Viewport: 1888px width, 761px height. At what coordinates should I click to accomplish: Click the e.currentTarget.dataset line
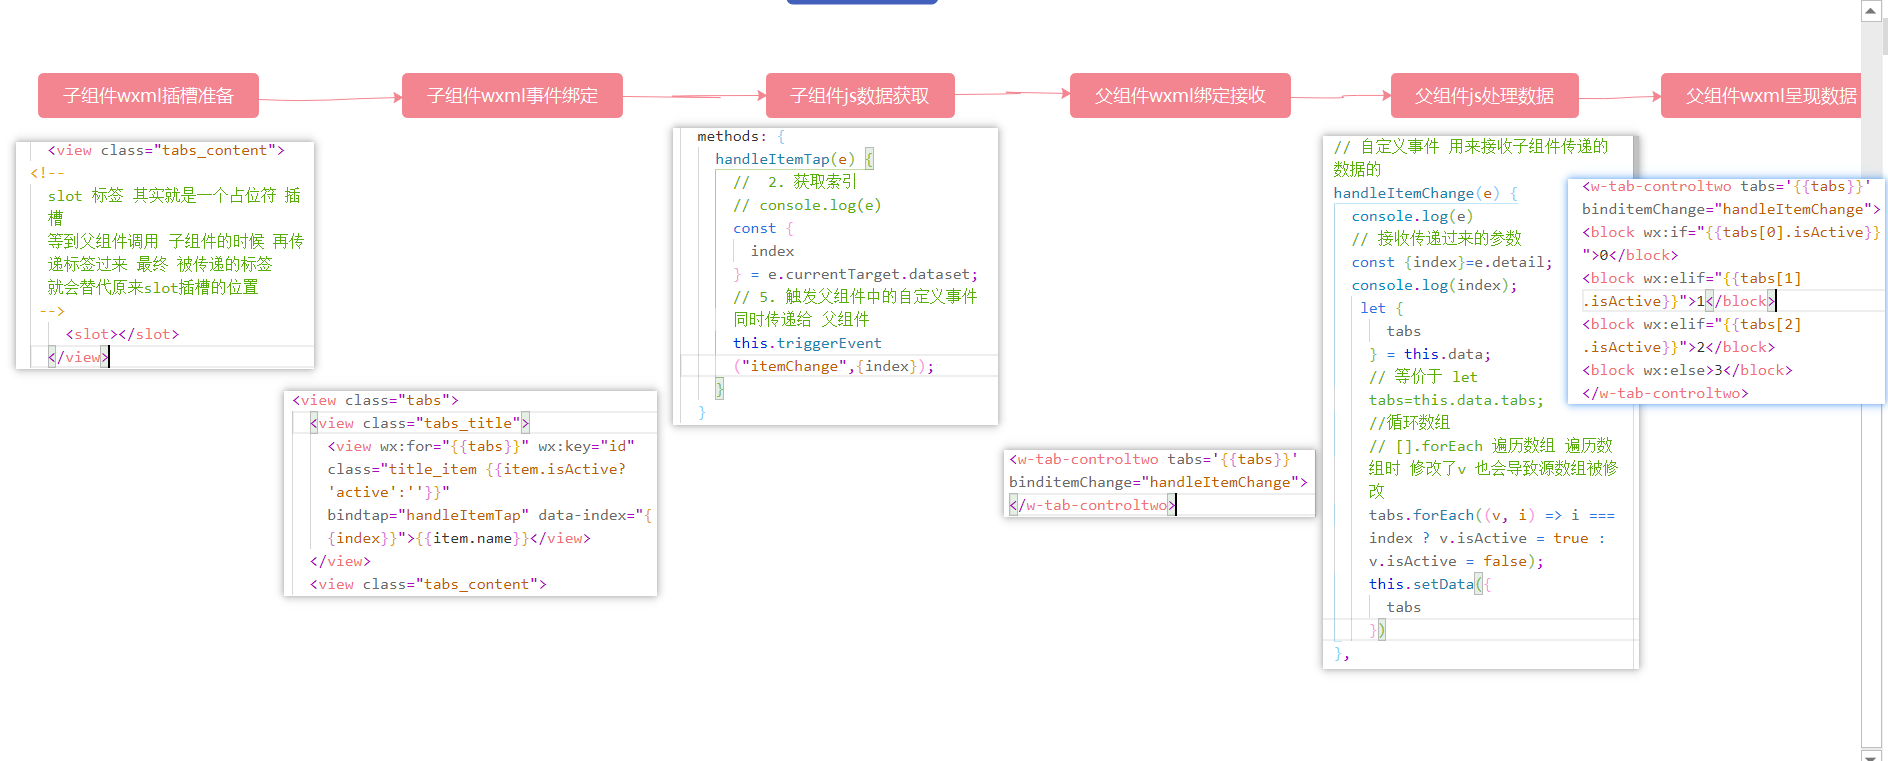pos(856,274)
